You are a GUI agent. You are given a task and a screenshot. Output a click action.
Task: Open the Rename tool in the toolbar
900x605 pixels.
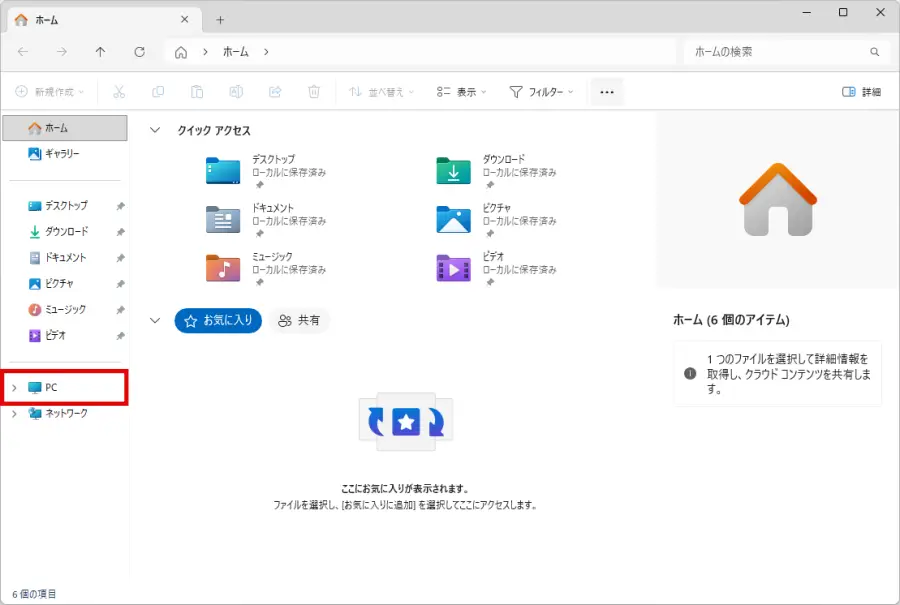(236, 91)
